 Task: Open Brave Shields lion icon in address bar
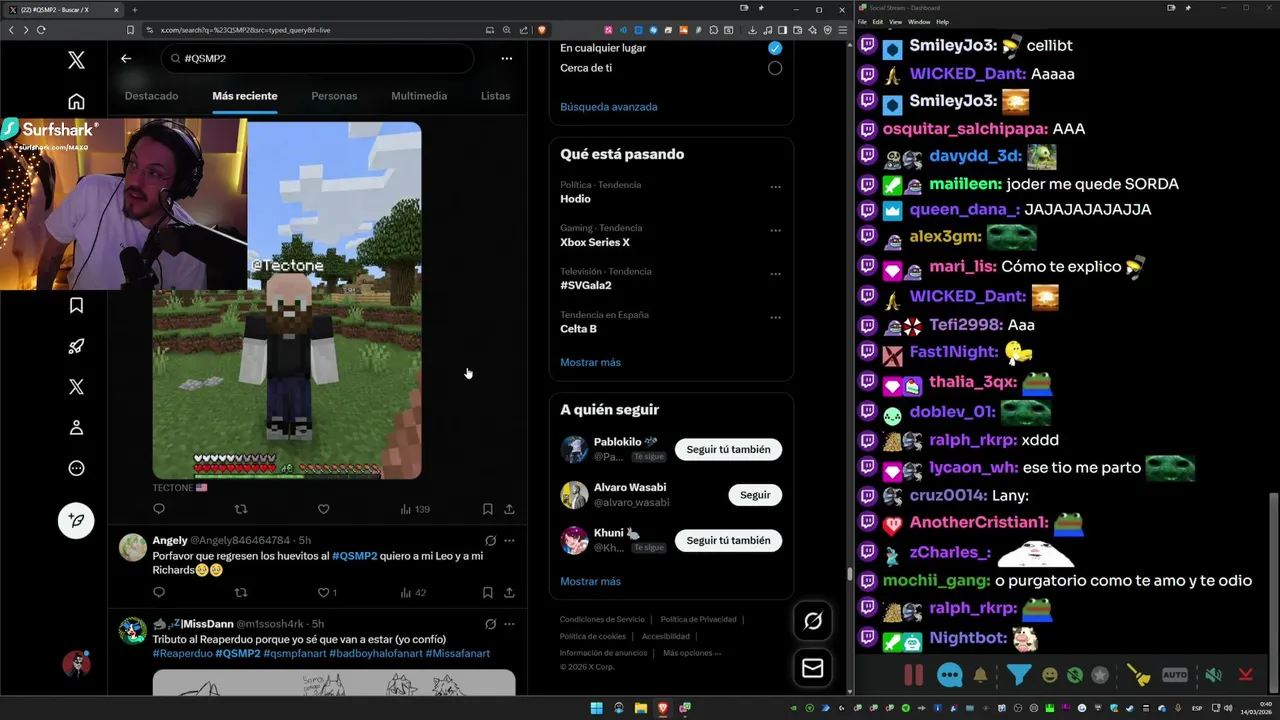tap(541, 30)
